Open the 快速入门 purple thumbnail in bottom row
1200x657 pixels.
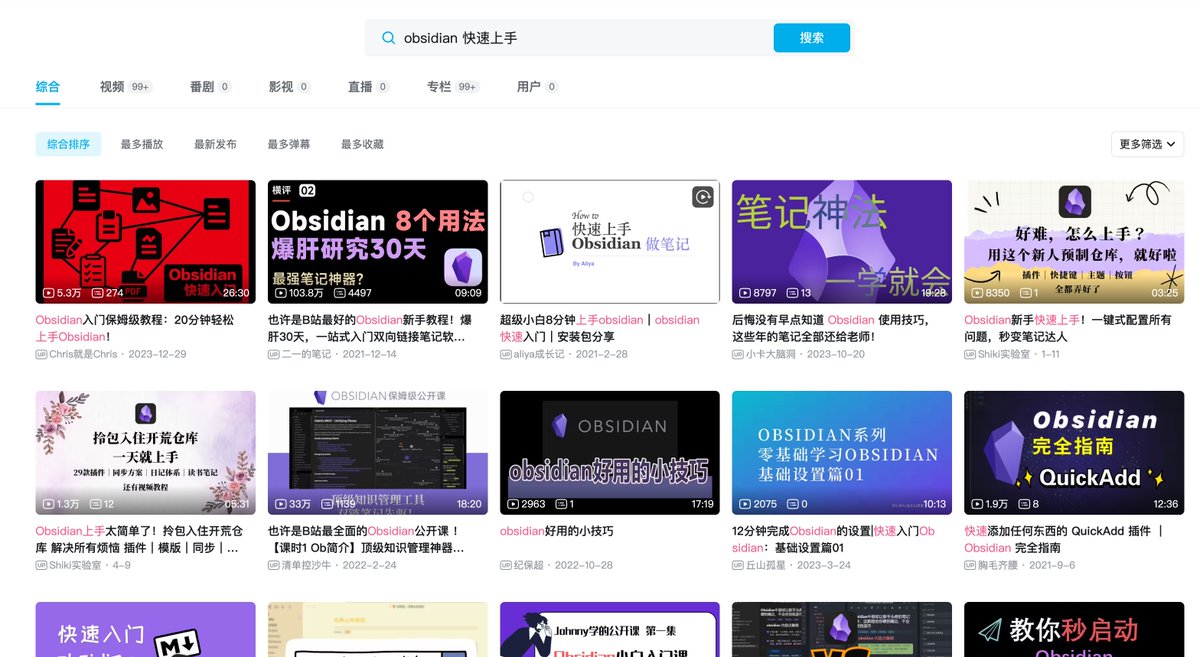coord(145,630)
